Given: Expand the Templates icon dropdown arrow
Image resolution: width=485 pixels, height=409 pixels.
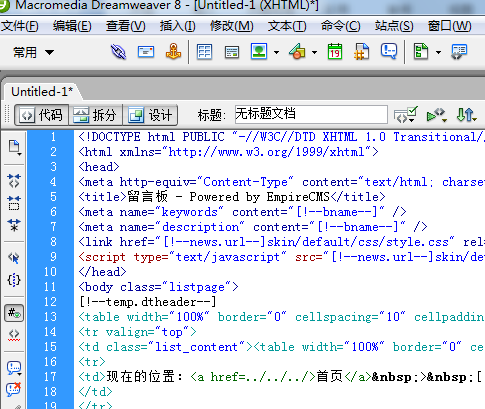Looking at the screenshot, I should coord(438,52).
